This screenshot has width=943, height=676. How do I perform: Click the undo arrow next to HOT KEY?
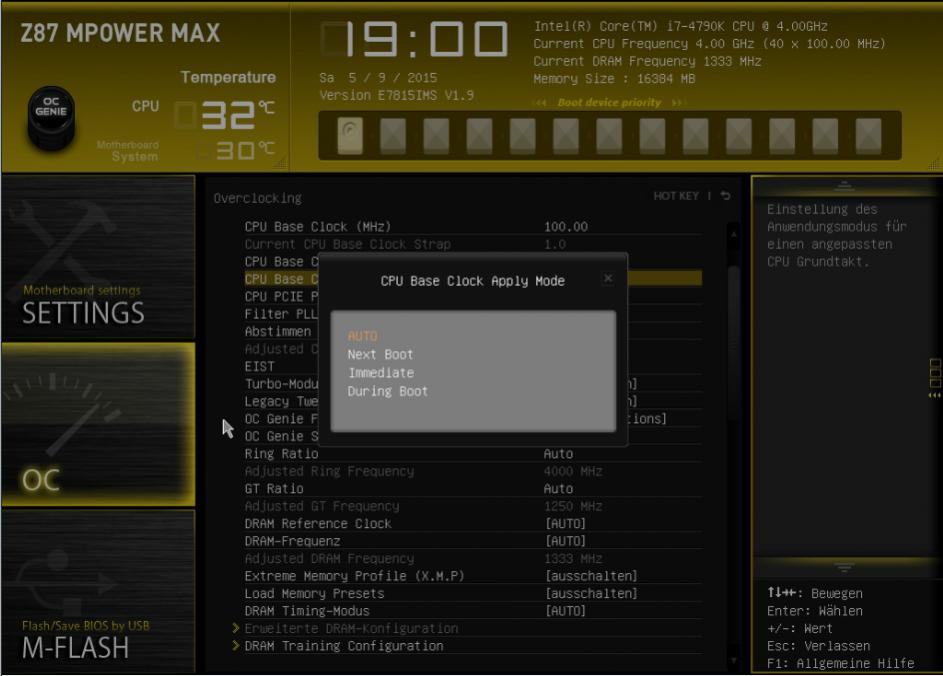(725, 196)
